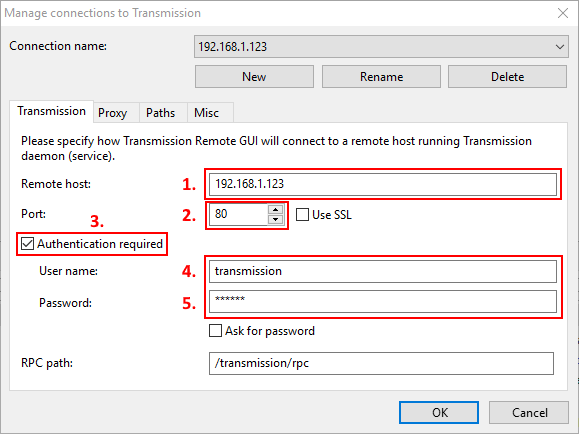This screenshot has width=579, height=434.
Task: Open the Paths tab
Action: pos(160,113)
